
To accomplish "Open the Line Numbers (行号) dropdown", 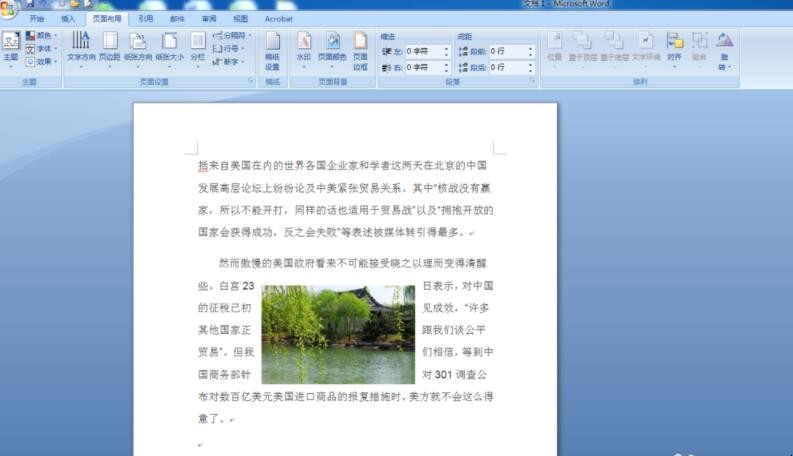I will (230, 48).
